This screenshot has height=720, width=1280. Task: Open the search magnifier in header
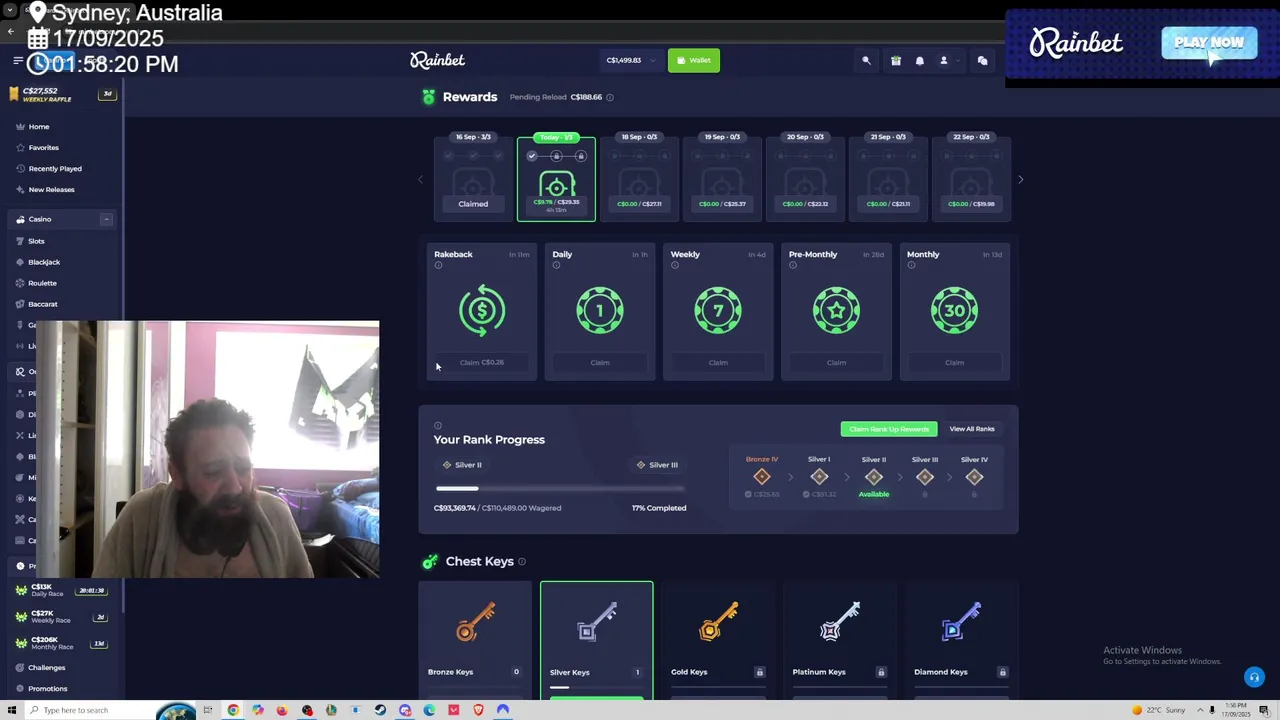pos(866,61)
